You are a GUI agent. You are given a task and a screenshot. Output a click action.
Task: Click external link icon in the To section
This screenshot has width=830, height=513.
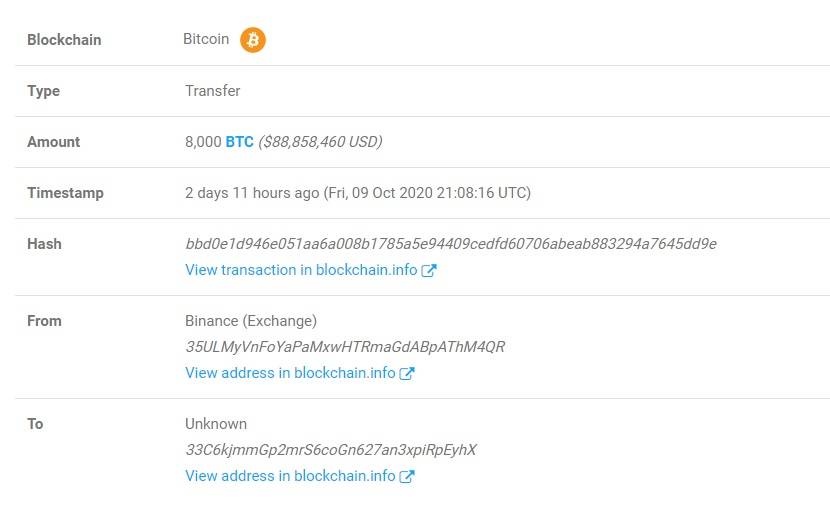point(407,476)
